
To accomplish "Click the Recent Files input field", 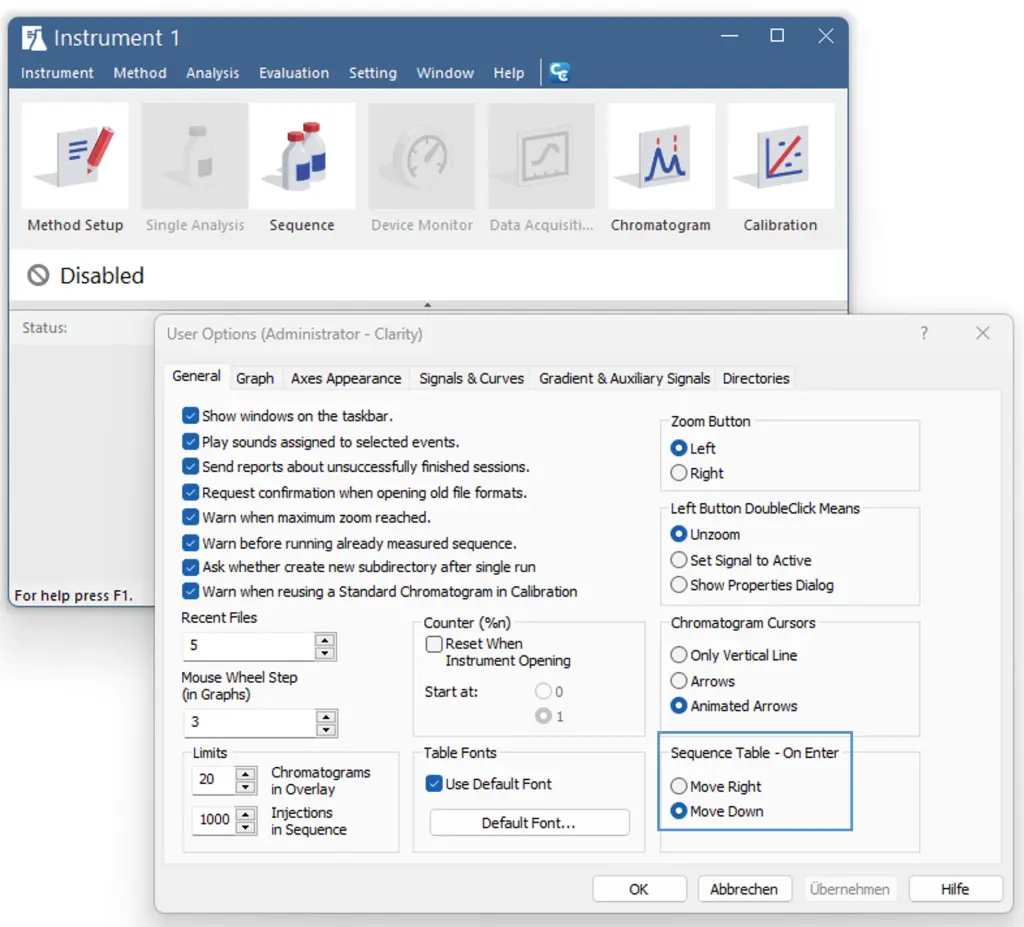I will point(249,645).
